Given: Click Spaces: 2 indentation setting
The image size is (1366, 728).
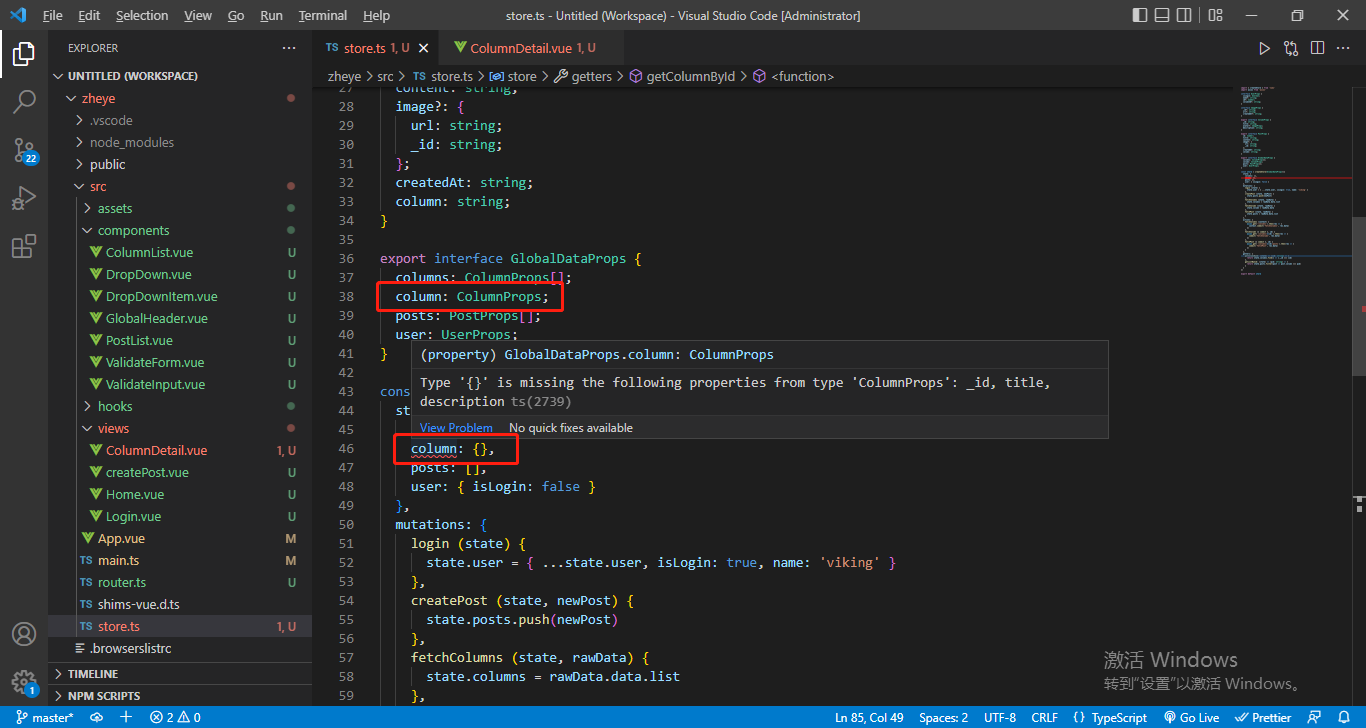Looking at the screenshot, I should [943, 717].
